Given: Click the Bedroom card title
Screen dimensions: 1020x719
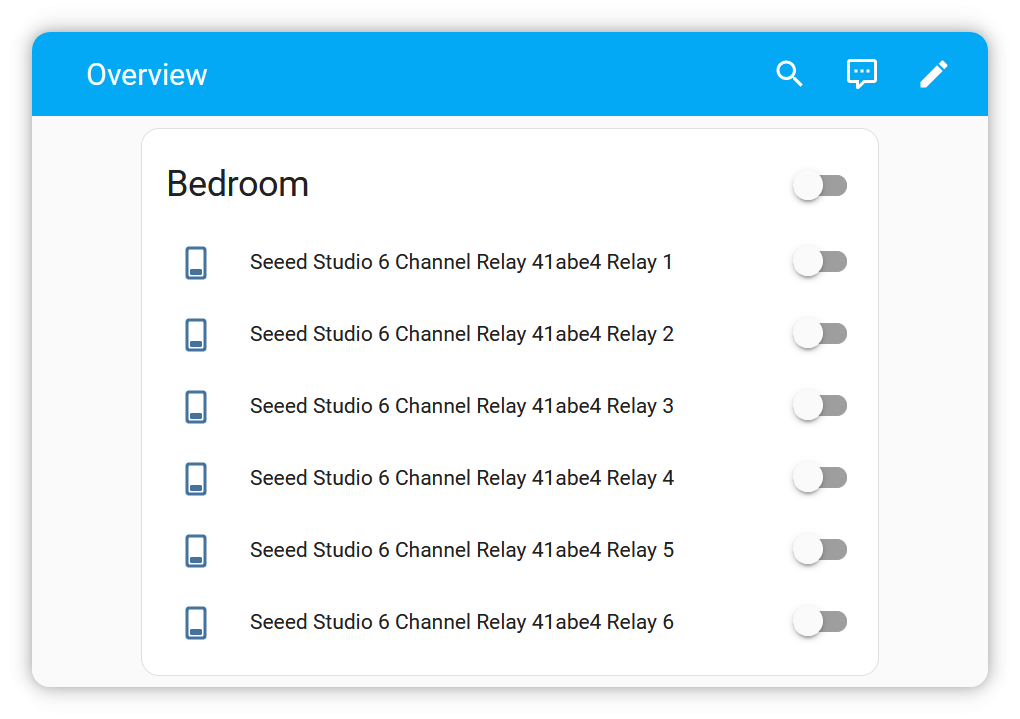Looking at the screenshot, I should click(x=237, y=184).
